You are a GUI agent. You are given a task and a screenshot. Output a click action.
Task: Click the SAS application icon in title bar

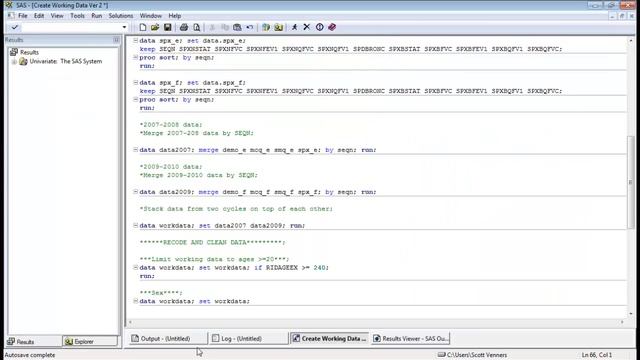pos(8,5)
